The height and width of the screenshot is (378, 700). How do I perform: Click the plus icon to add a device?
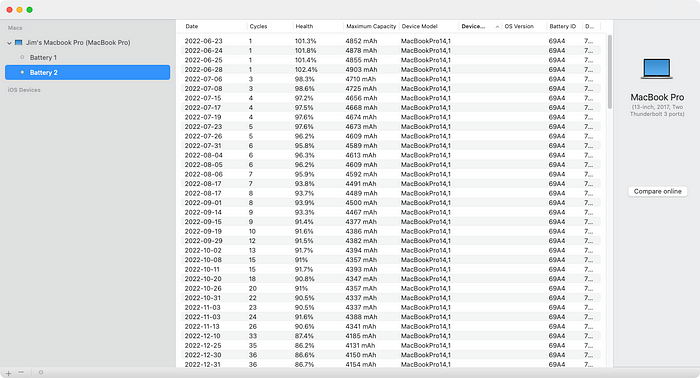tap(8, 373)
